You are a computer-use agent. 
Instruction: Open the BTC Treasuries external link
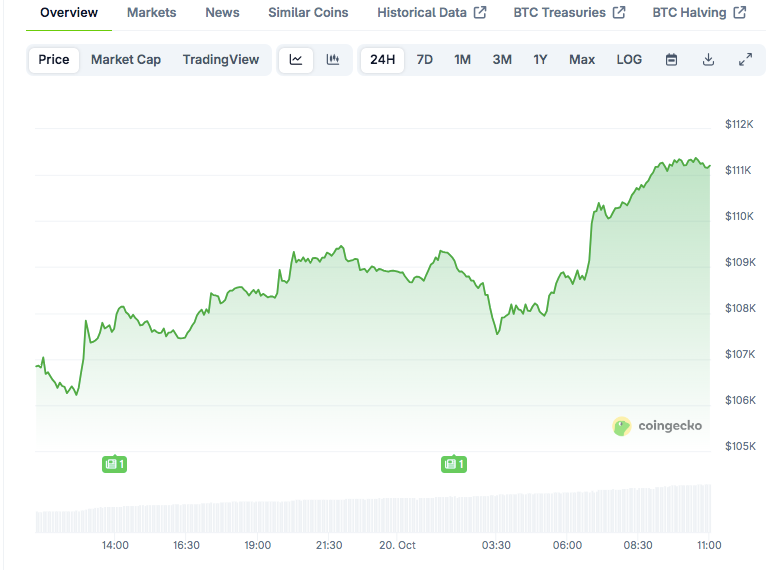(x=569, y=12)
